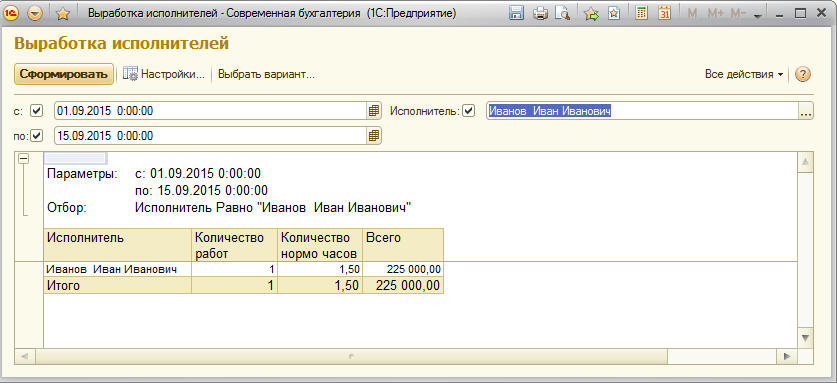This screenshot has width=837, height=384.
Task: Open calendar picker for end date field
Action: pyautogui.click(x=374, y=136)
